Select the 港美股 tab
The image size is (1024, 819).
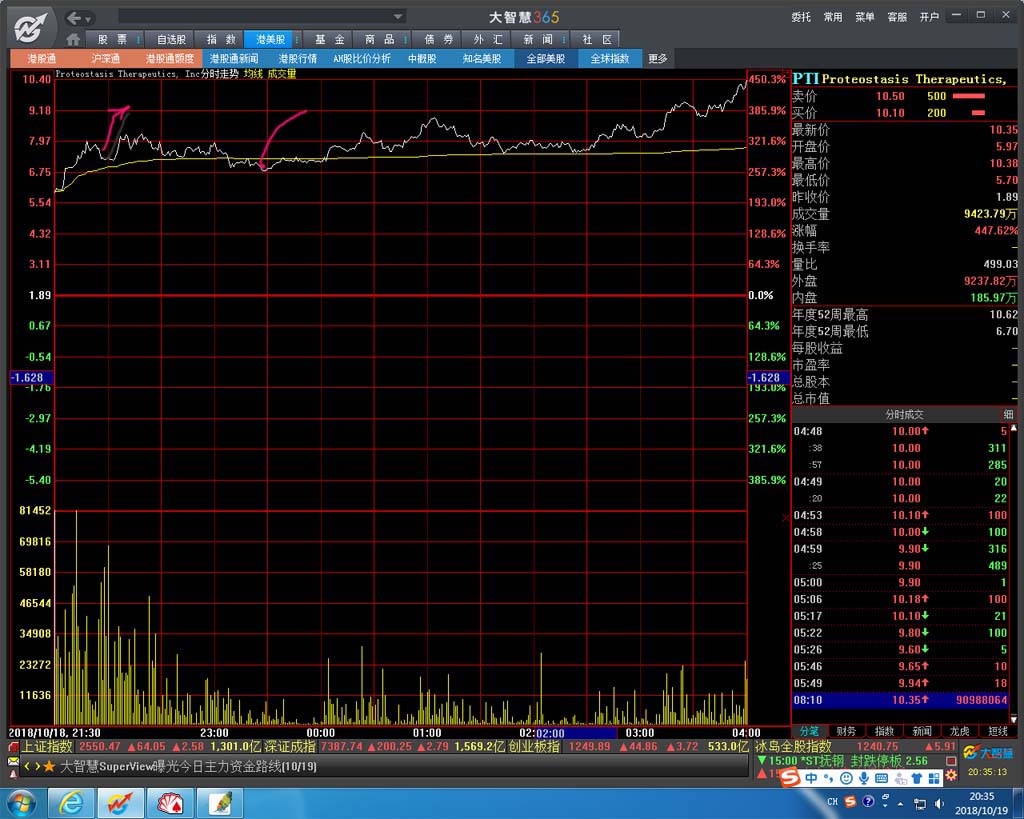[270, 39]
